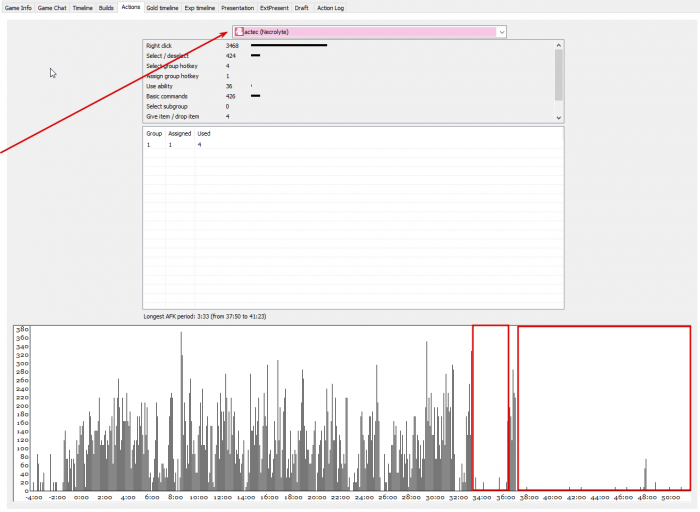Click the Assigned column header

[x=180, y=133]
